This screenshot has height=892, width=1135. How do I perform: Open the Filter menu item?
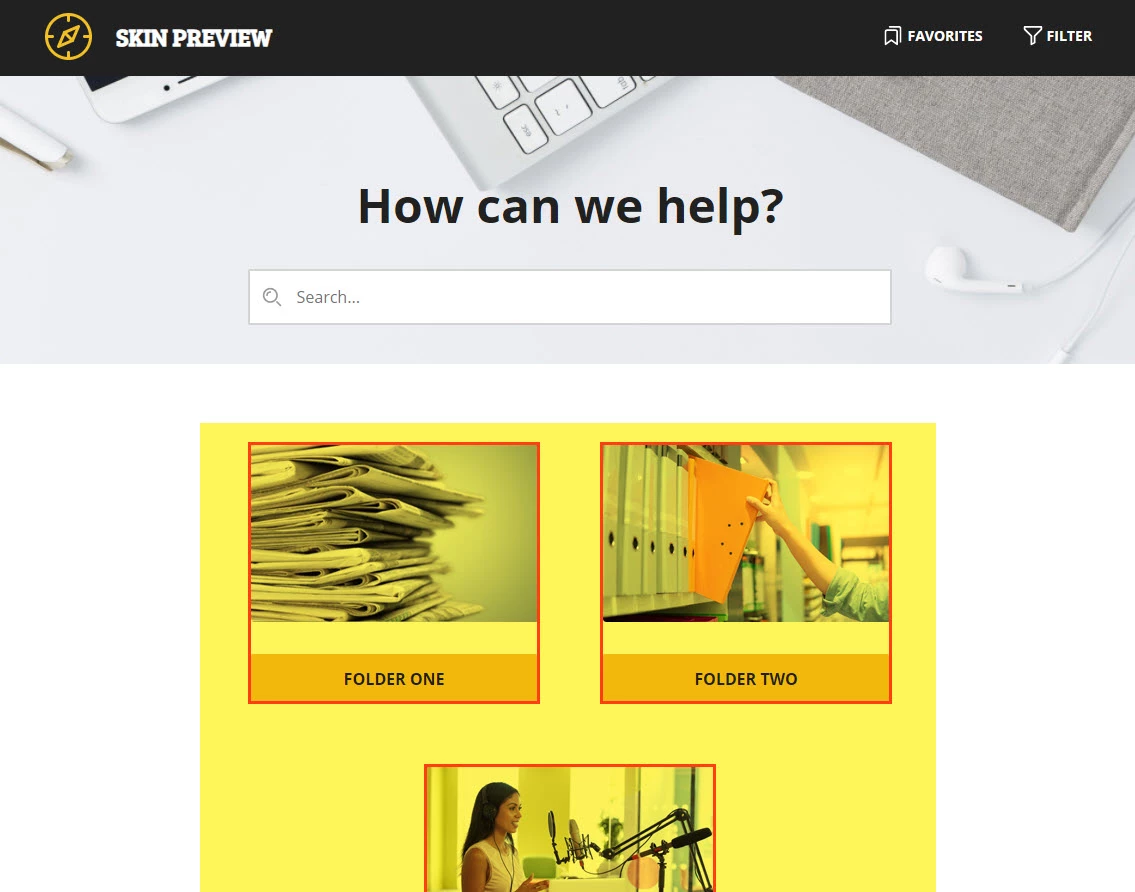tap(1058, 35)
